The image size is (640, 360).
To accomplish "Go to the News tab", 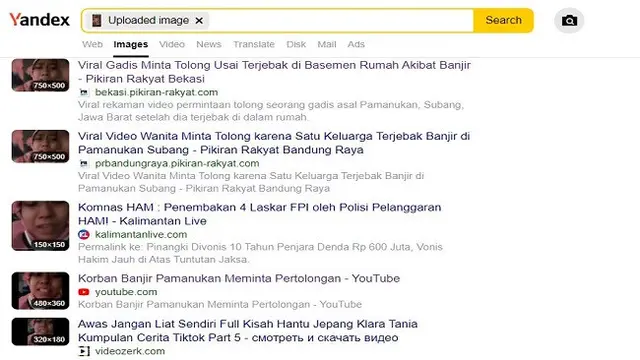I will click(209, 44).
